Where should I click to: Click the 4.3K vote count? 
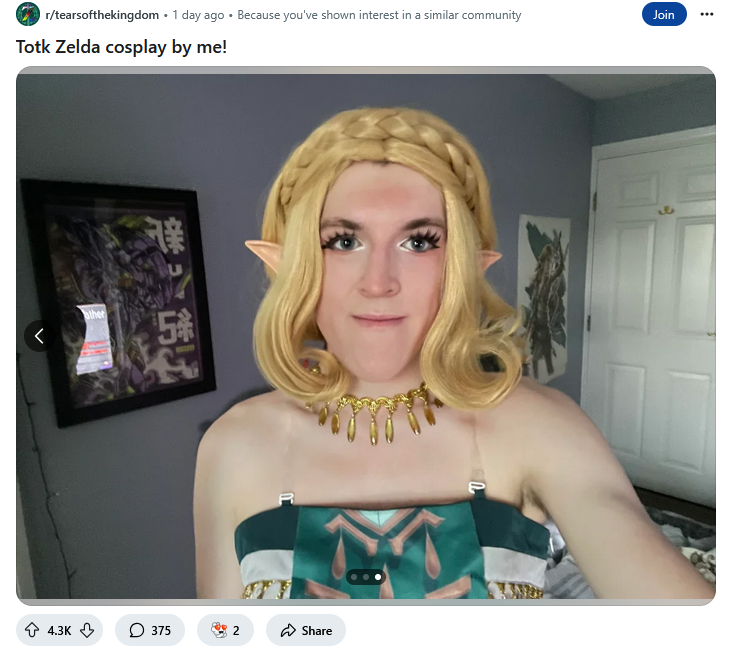point(59,630)
